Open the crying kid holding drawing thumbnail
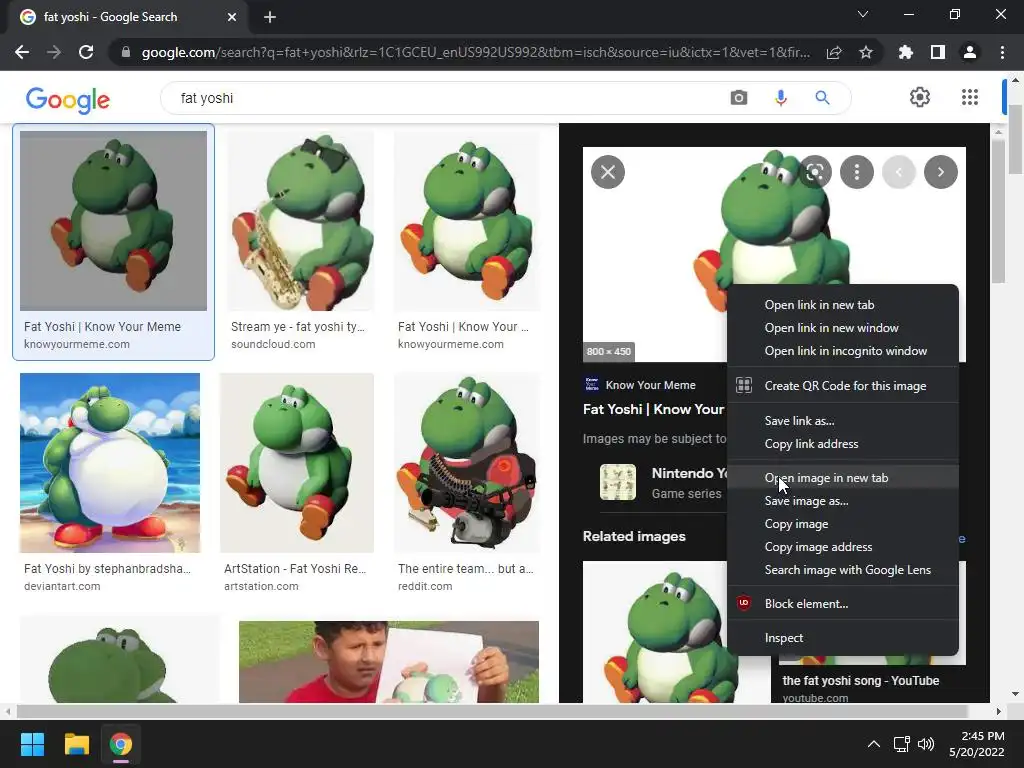Image resolution: width=1024 pixels, height=768 pixels. click(389, 662)
